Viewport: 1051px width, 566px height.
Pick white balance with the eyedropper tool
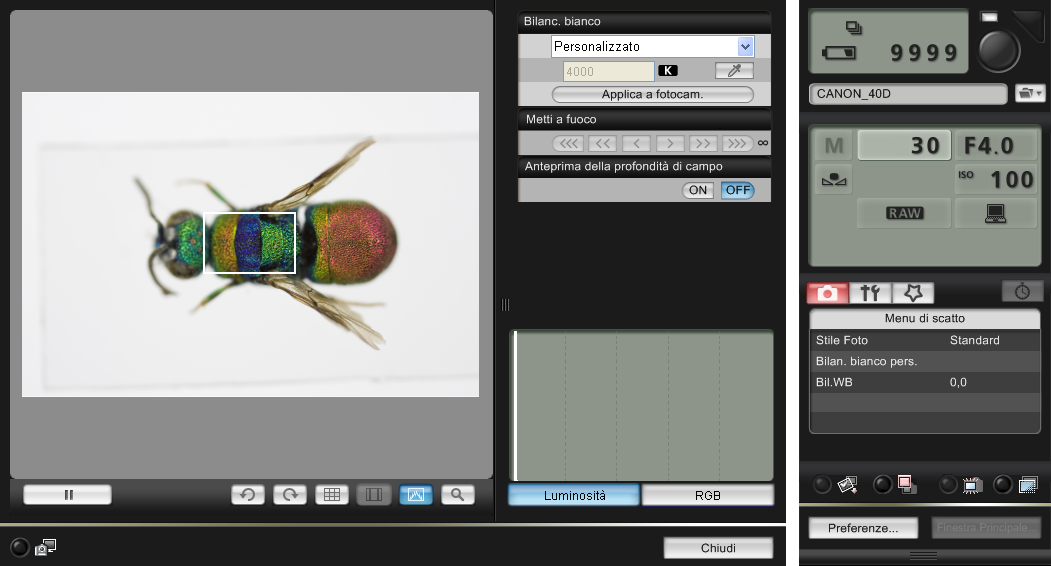click(x=733, y=71)
